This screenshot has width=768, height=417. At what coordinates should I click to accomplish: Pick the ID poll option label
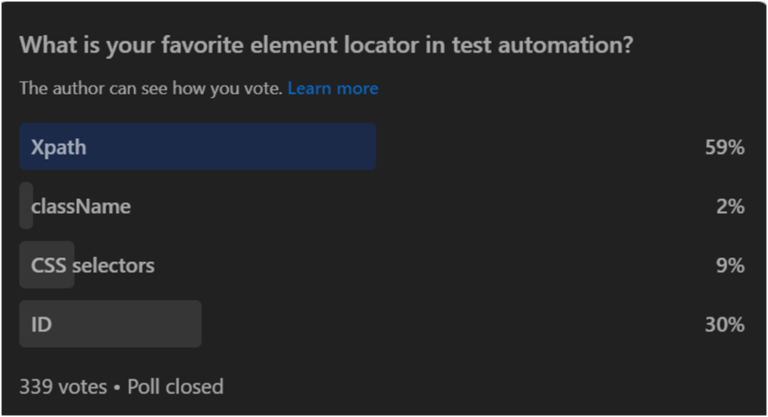41,324
